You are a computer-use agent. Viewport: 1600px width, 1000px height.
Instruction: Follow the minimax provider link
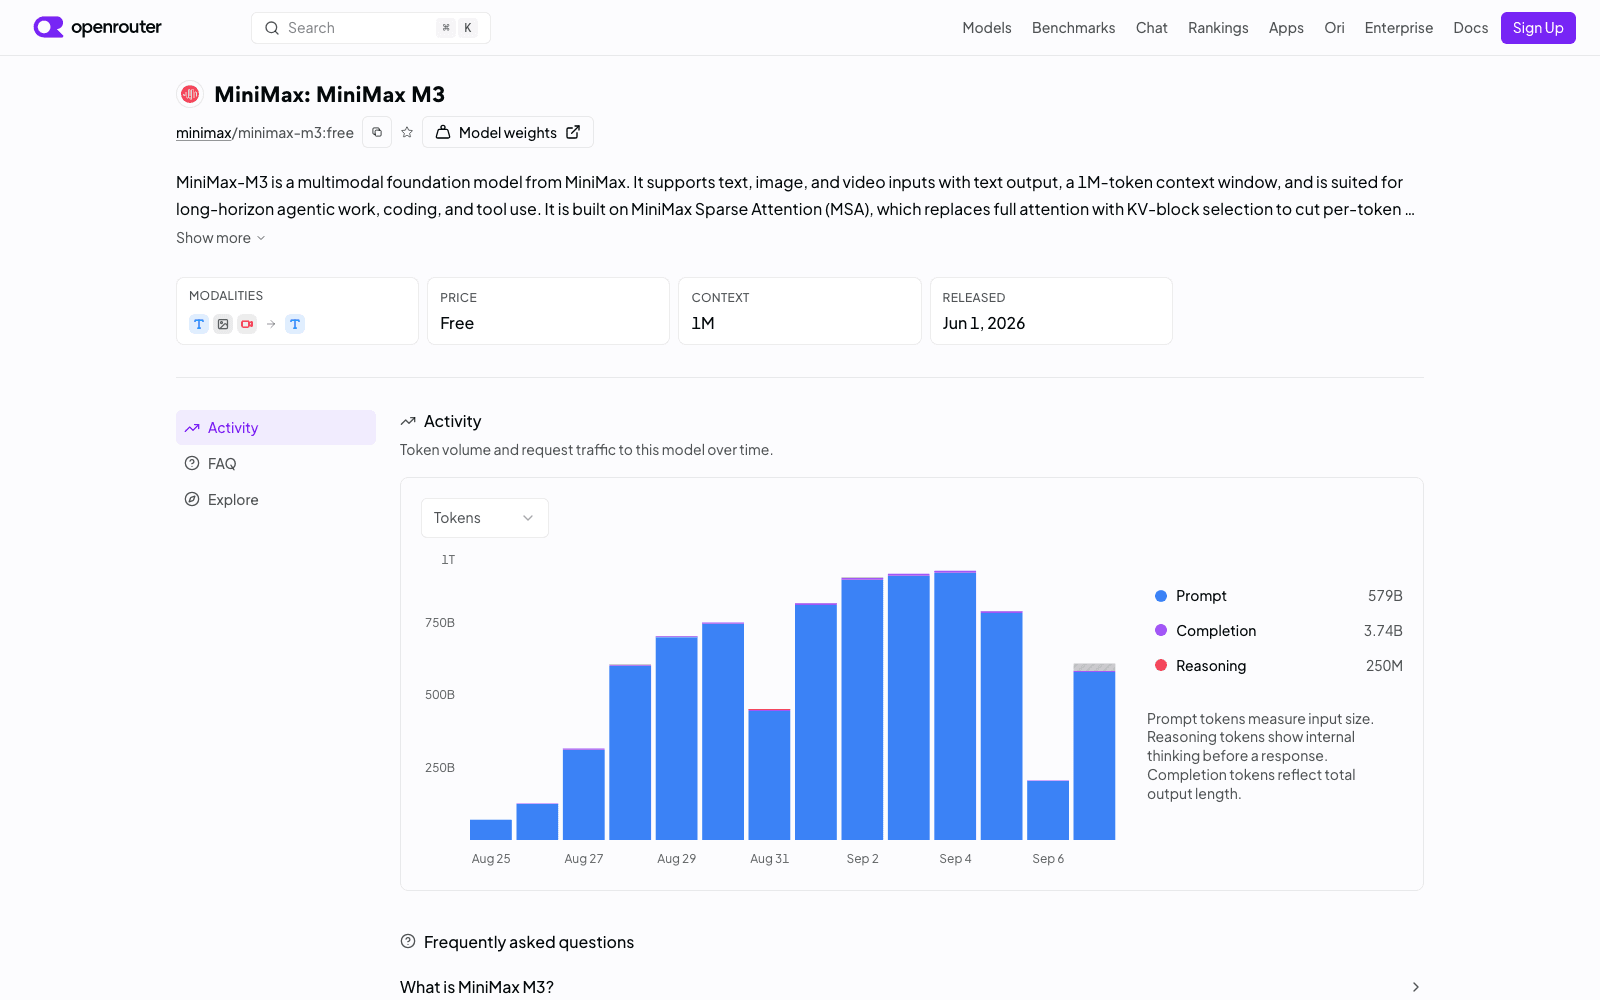[204, 133]
